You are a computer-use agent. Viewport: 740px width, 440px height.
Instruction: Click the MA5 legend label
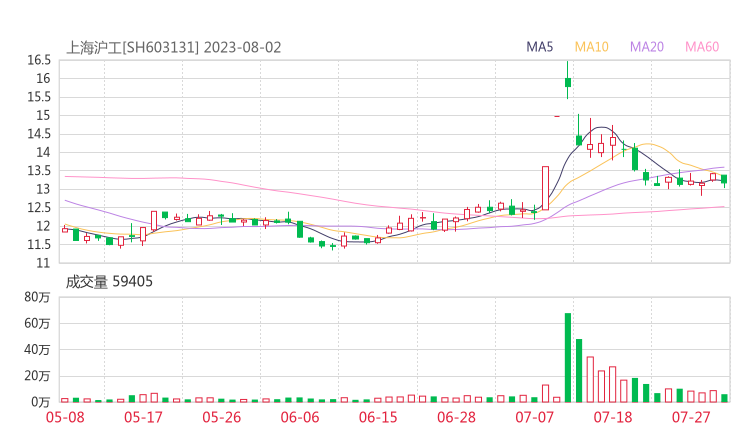[539, 47]
